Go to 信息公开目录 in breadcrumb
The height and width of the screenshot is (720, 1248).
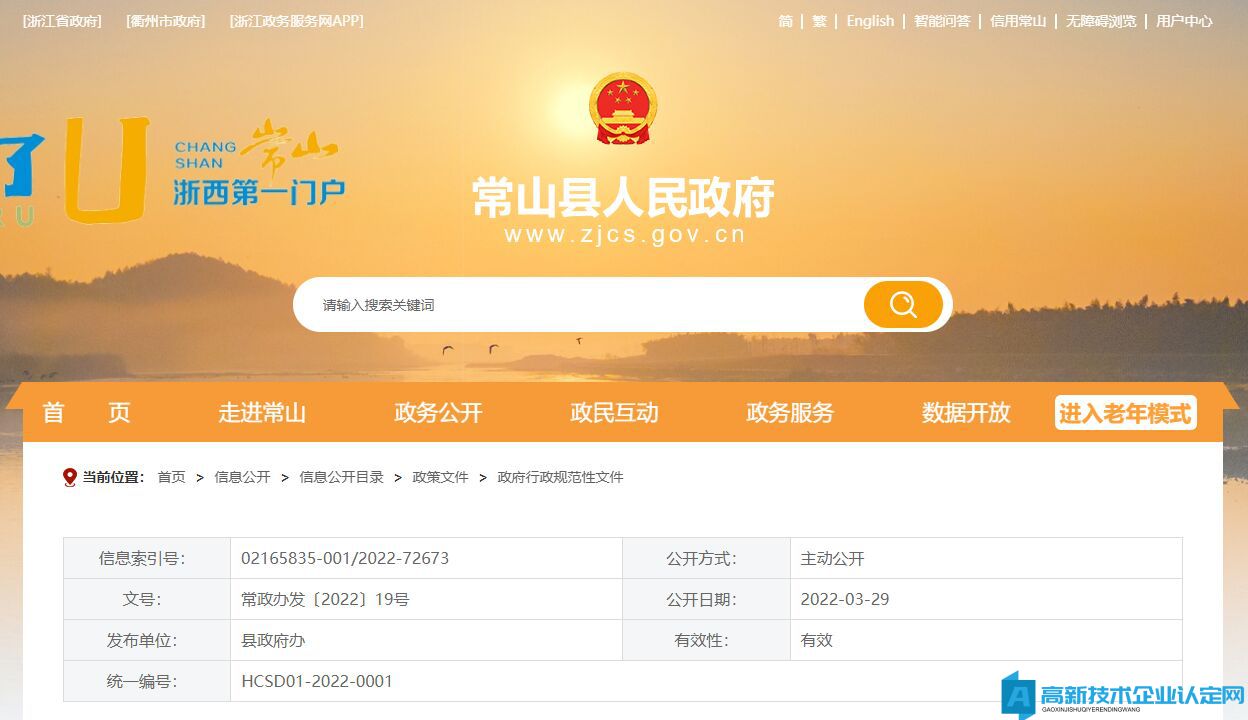(341, 478)
